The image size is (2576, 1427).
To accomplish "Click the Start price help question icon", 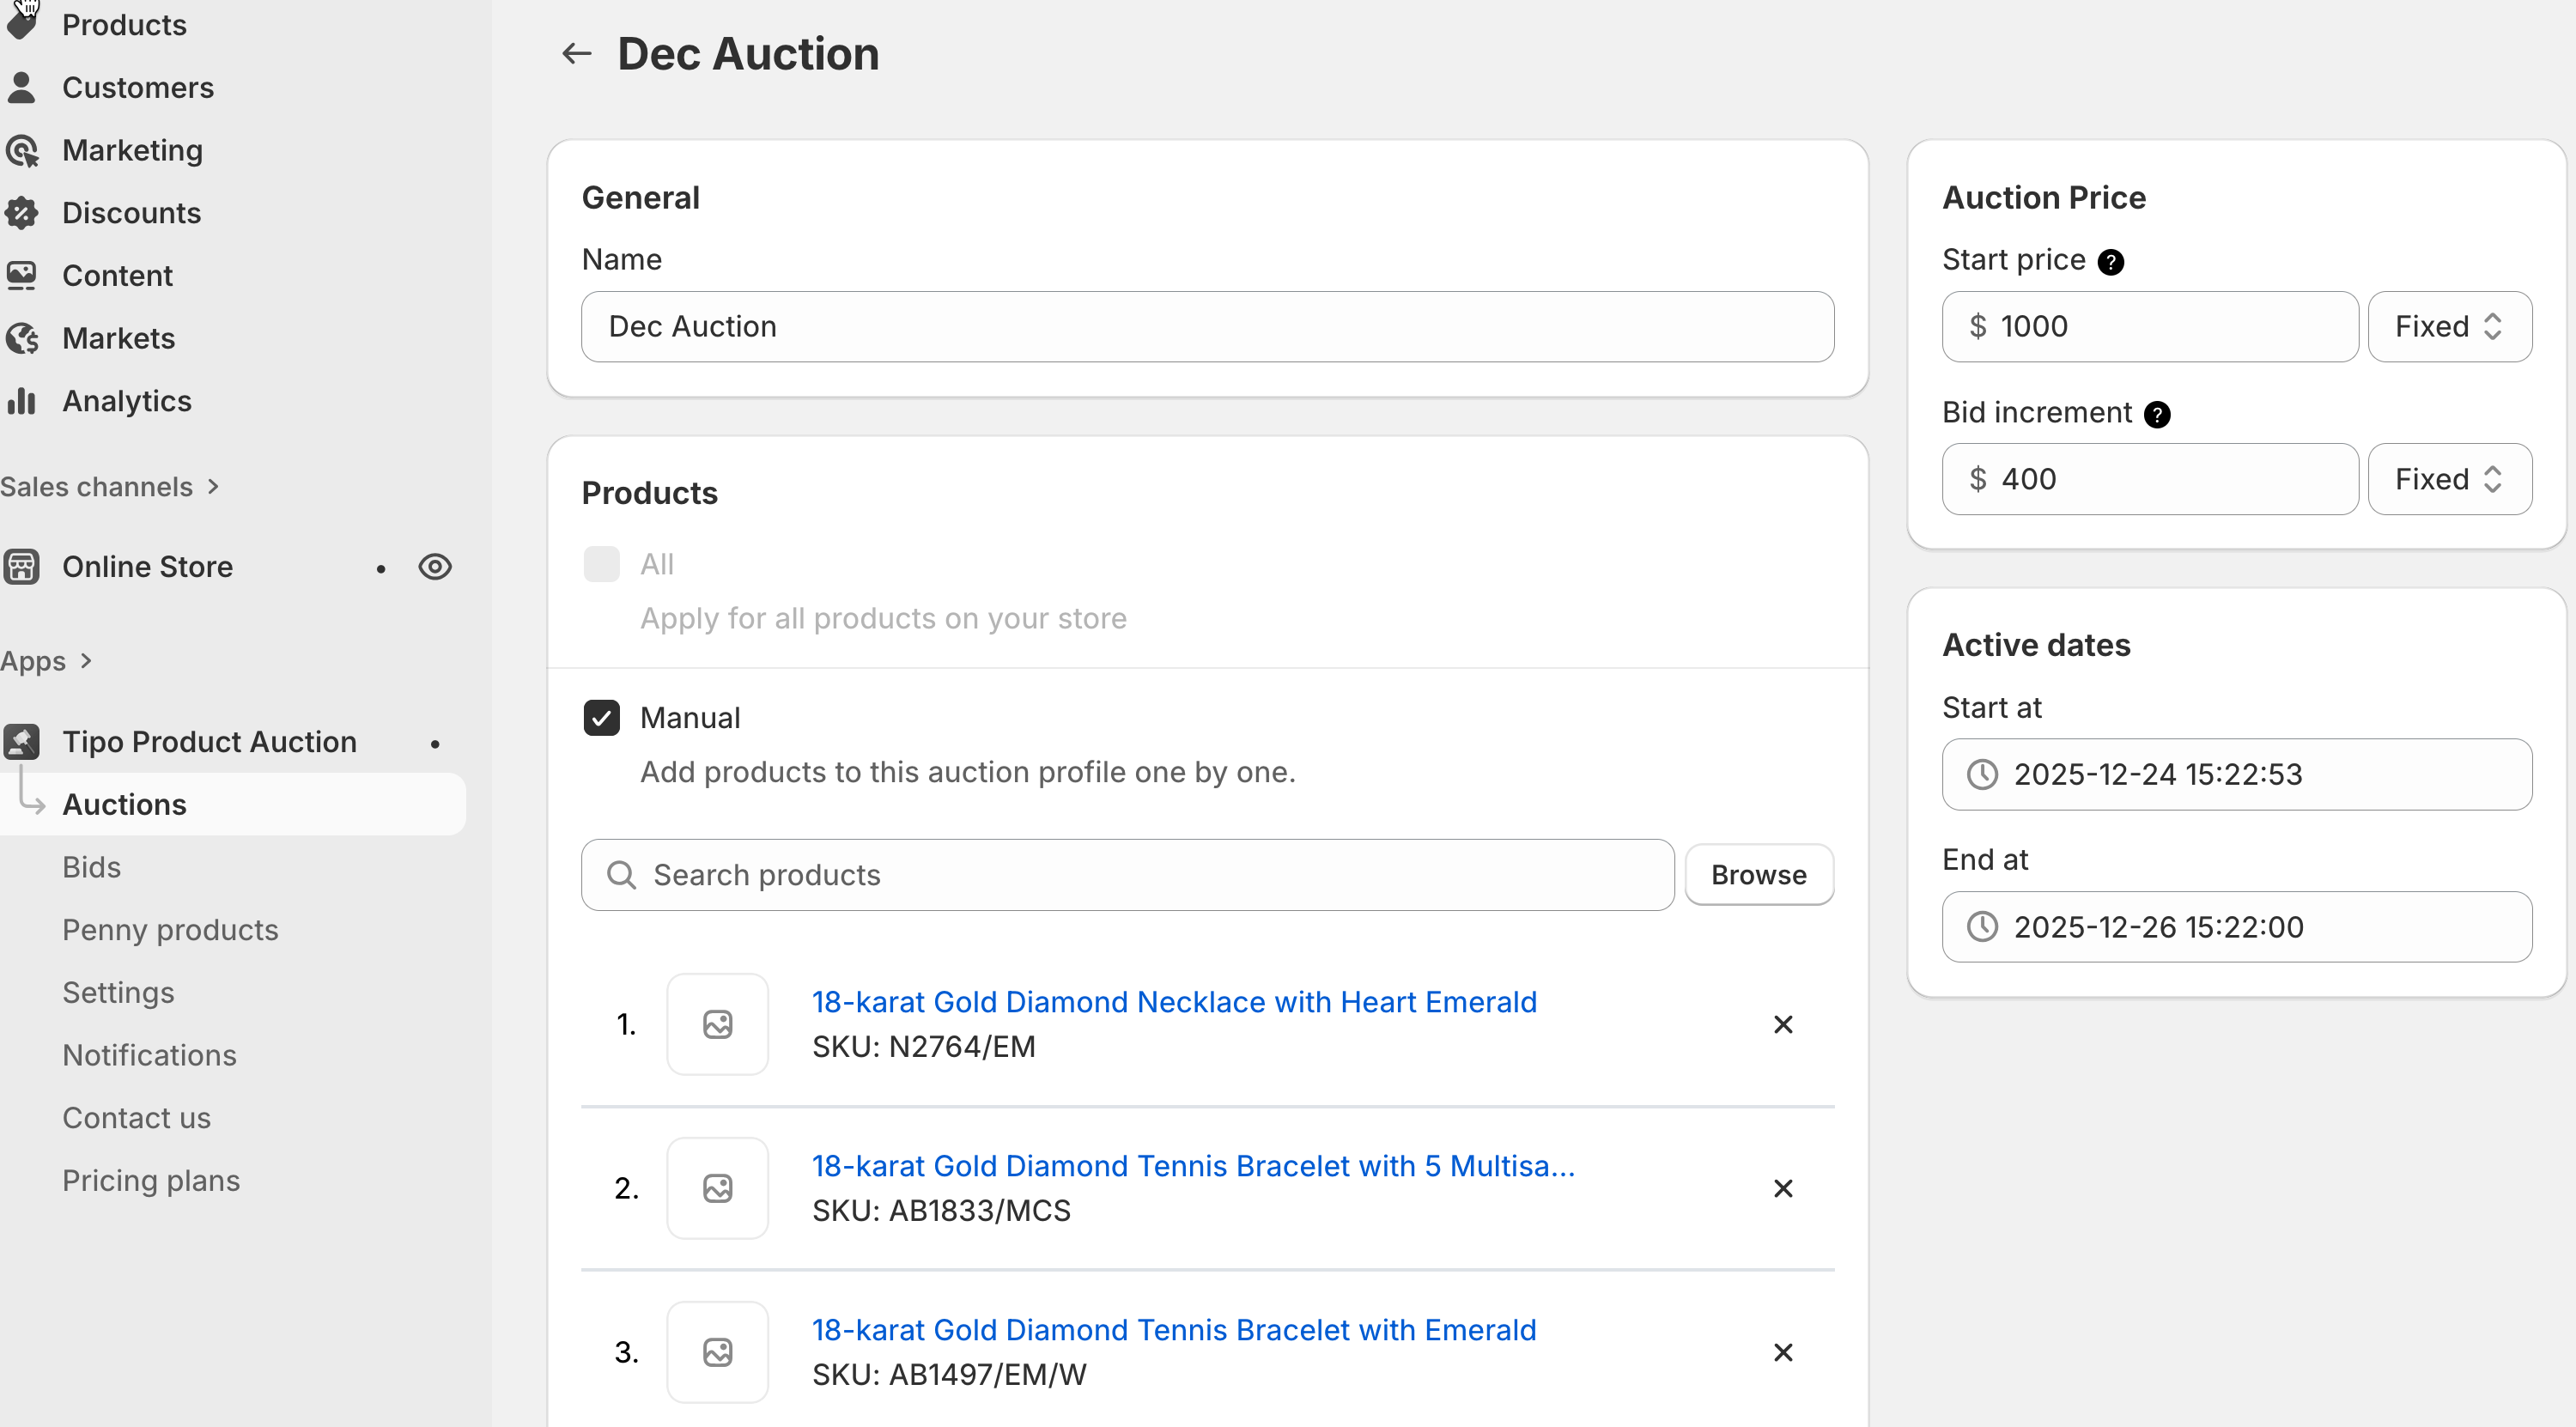I will [x=2110, y=262].
